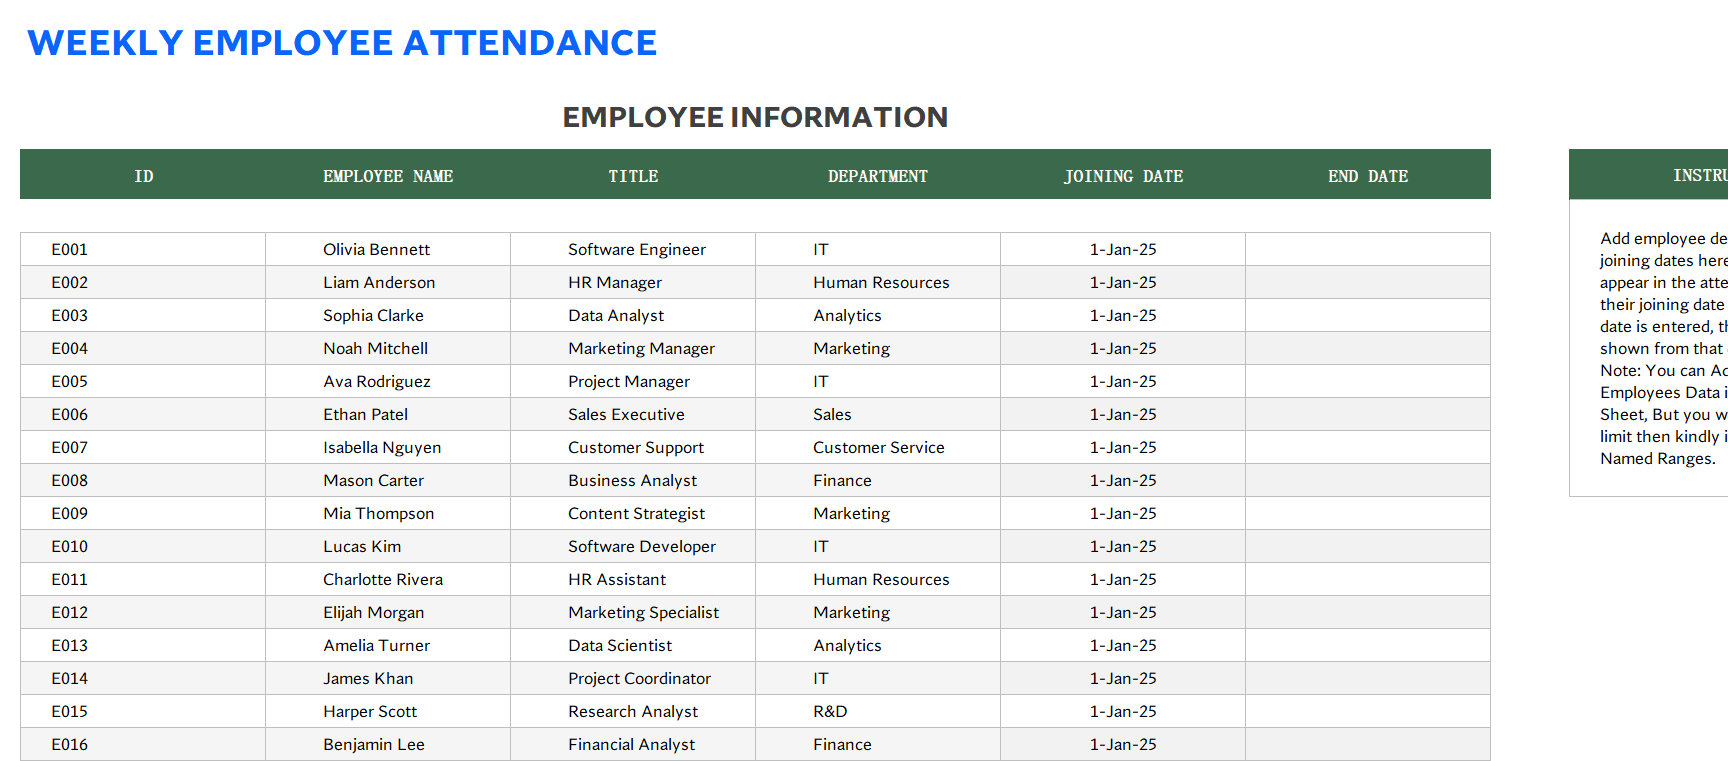Click joining date cell for E001
The height and width of the screenshot is (761, 1728).
pos(1123,249)
